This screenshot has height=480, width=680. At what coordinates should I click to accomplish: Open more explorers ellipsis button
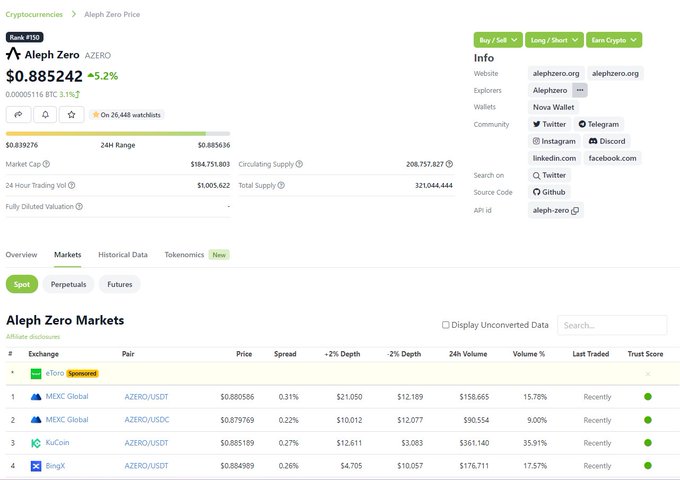tap(580, 90)
